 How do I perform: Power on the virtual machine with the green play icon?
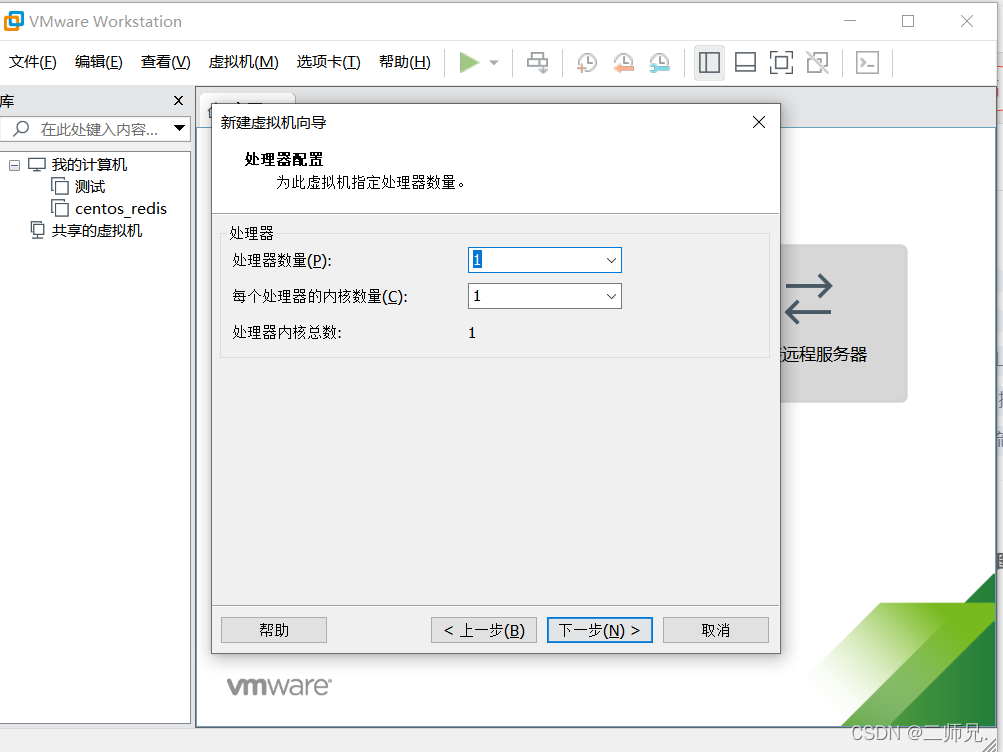pos(467,62)
